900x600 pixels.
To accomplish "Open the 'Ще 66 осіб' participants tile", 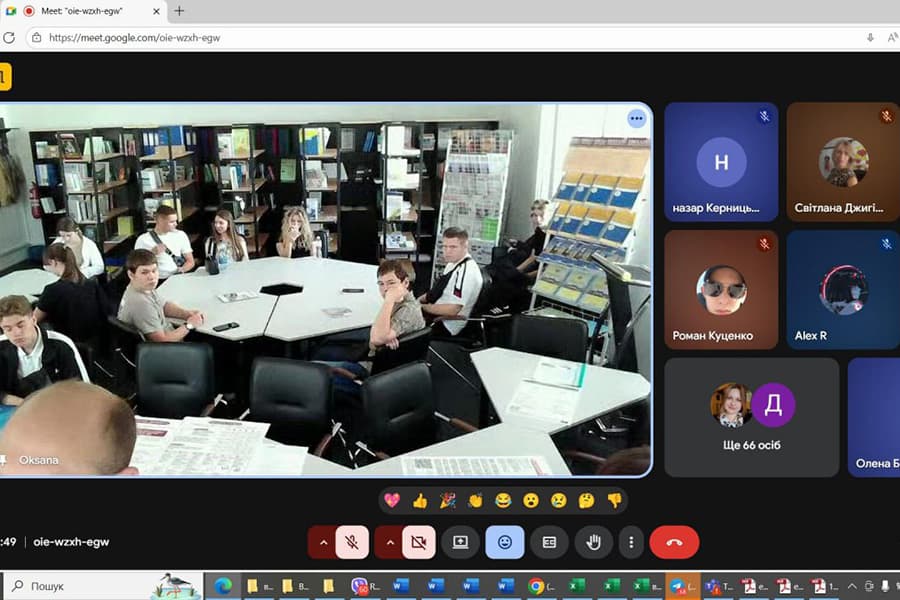I will 751,417.
